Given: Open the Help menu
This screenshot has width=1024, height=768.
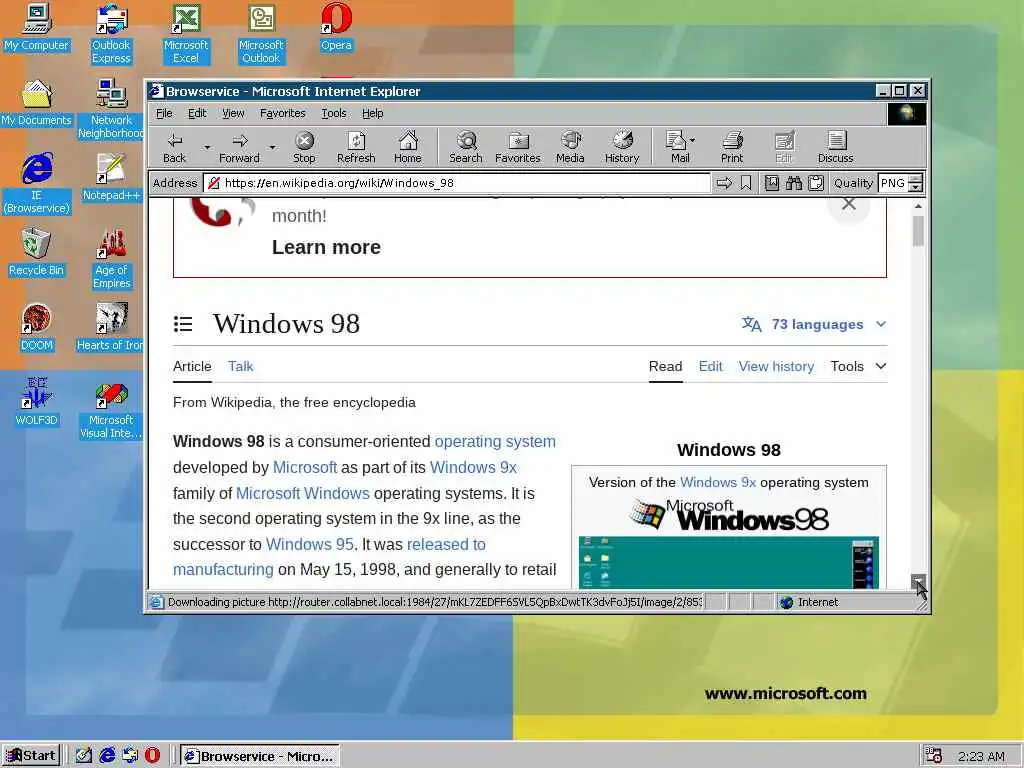Looking at the screenshot, I should tap(373, 114).
